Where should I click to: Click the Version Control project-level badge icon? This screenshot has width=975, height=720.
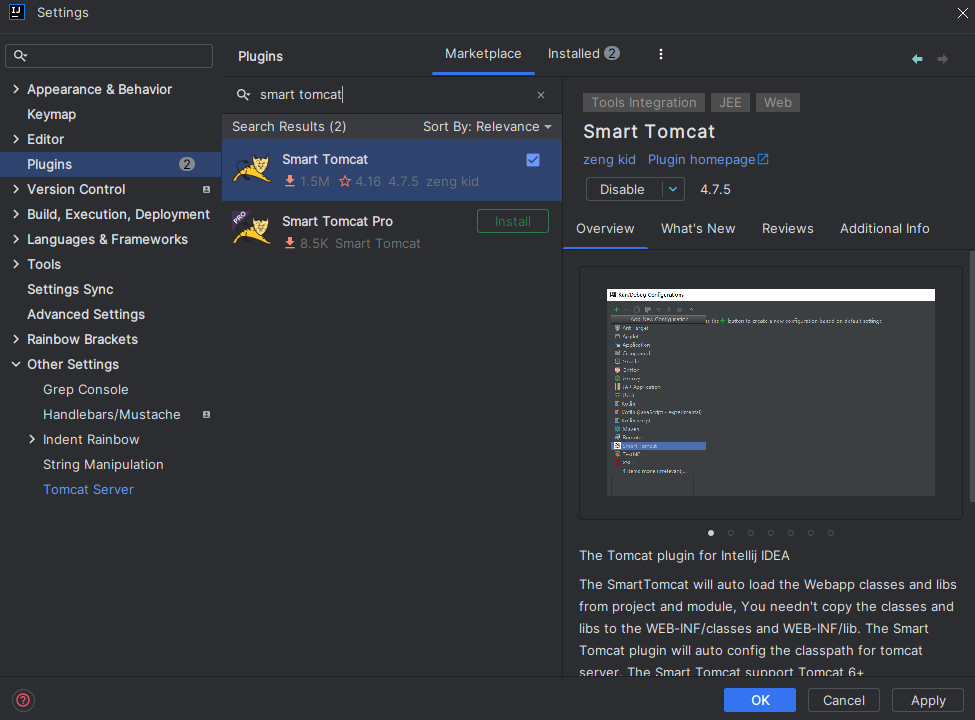point(206,190)
